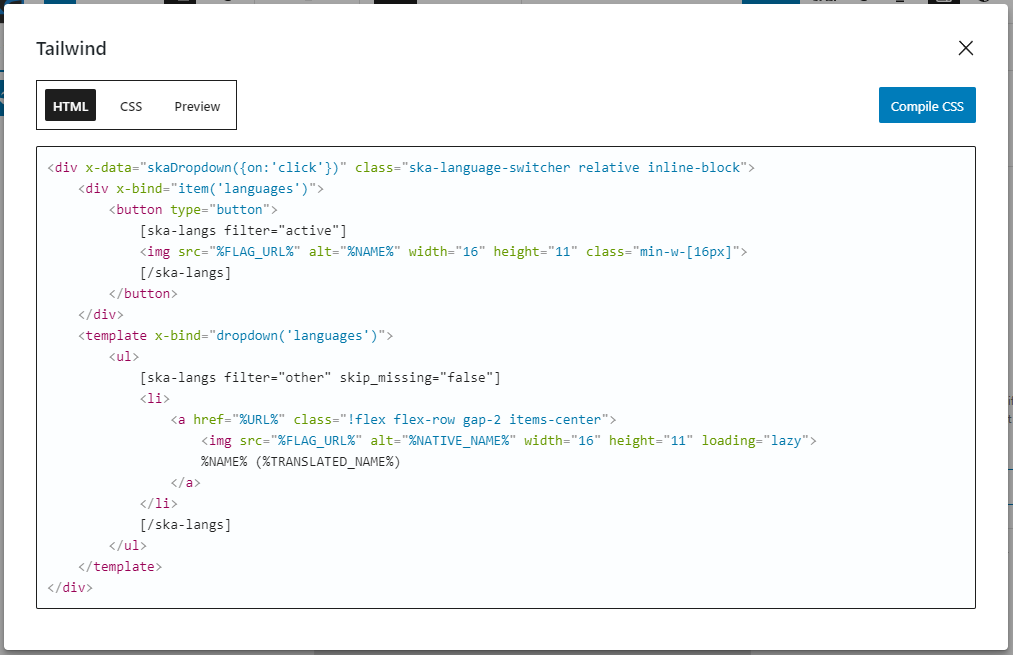The image size is (1013, 655).
Task: Click the button type="button" code line
Action: pos(192,210)
